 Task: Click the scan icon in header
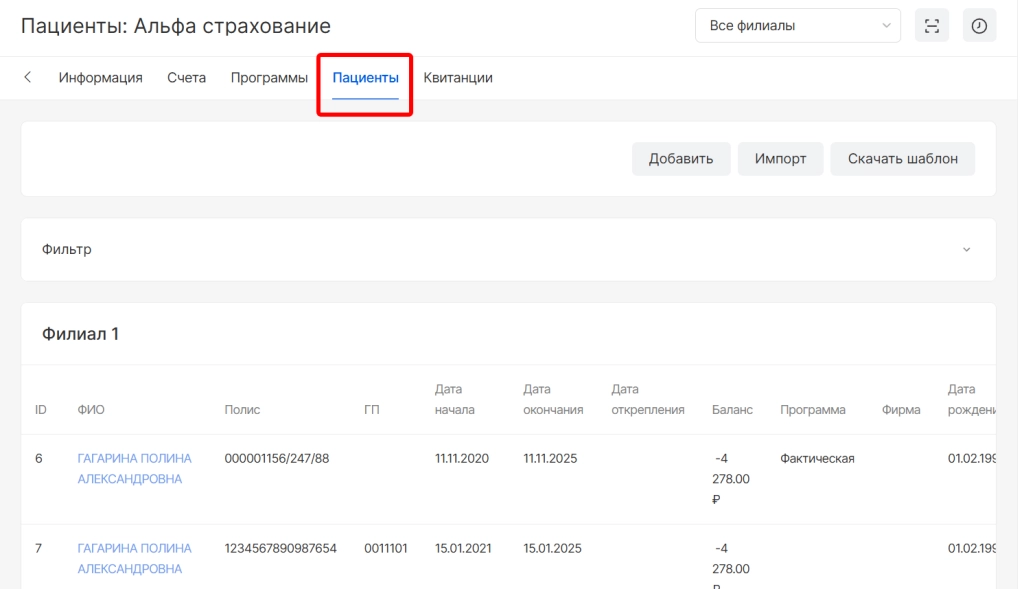tap(931, 26)
